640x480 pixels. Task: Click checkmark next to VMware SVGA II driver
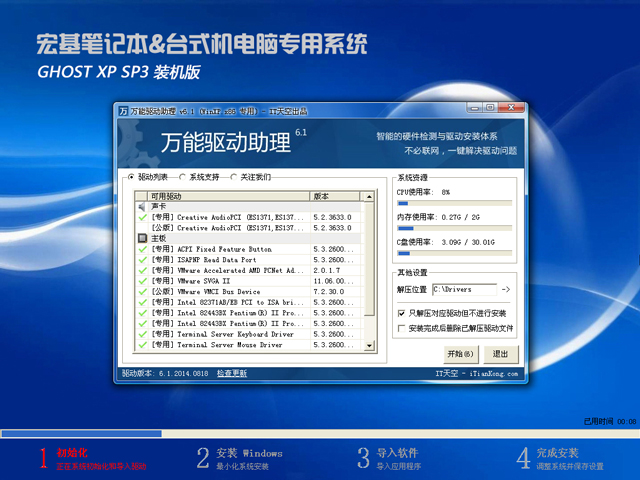pos(143,281)
